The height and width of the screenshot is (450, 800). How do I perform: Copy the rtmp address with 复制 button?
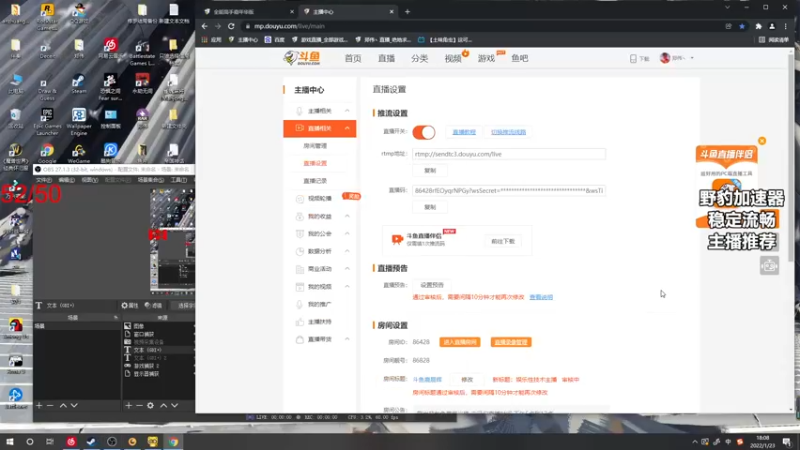[x=430, y=170]
